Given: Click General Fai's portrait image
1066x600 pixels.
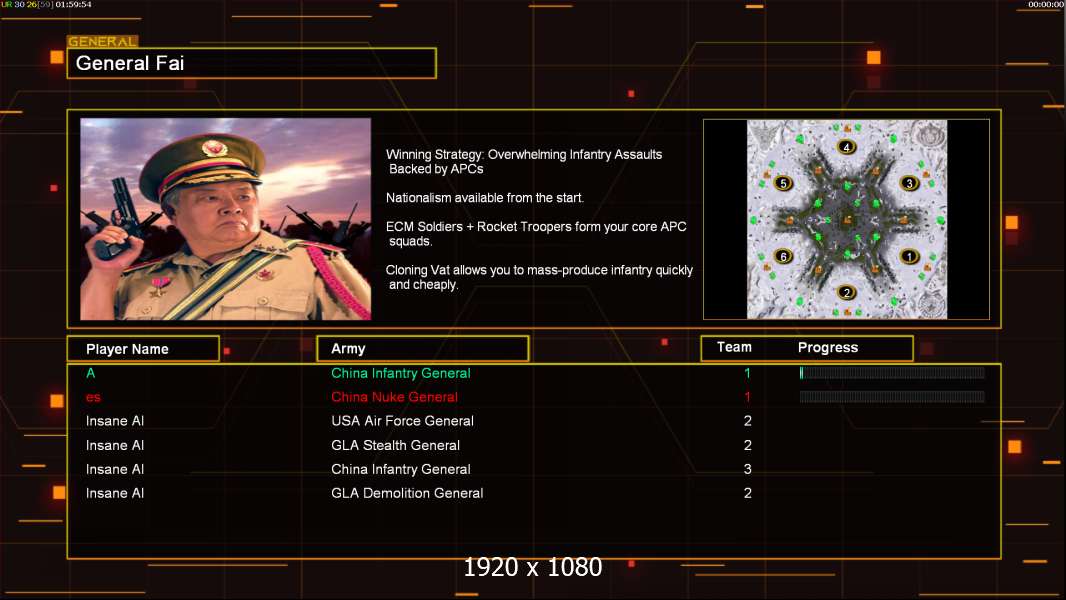Looking at the screenshot, I should click(226, 219).
